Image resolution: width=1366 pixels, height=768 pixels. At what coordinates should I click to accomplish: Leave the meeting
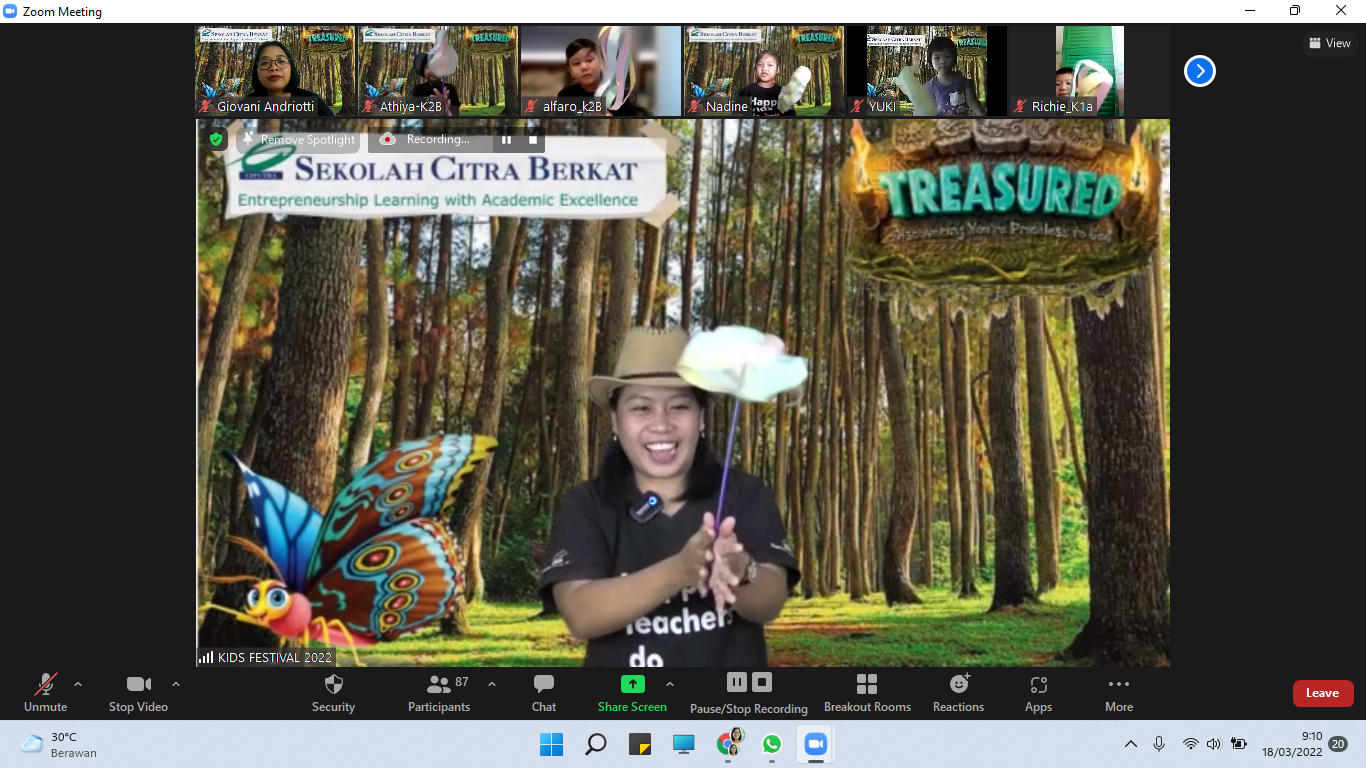point(1322,693)
